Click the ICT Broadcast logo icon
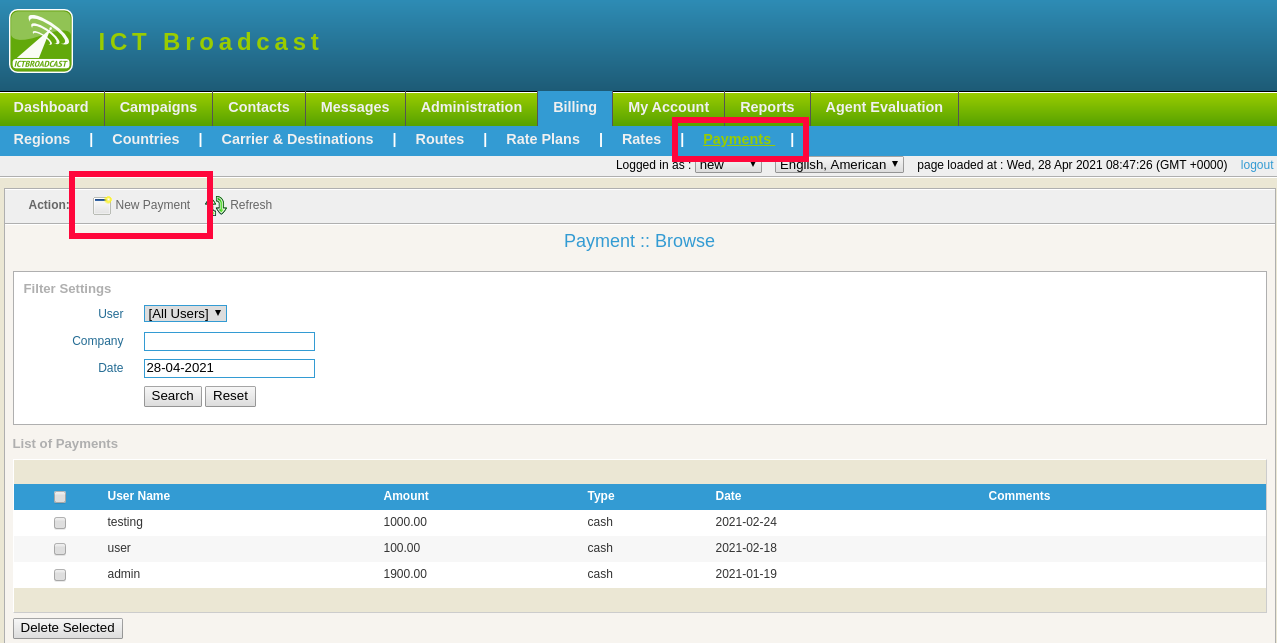The image size is (1277, 643). [x=41, y=41]
